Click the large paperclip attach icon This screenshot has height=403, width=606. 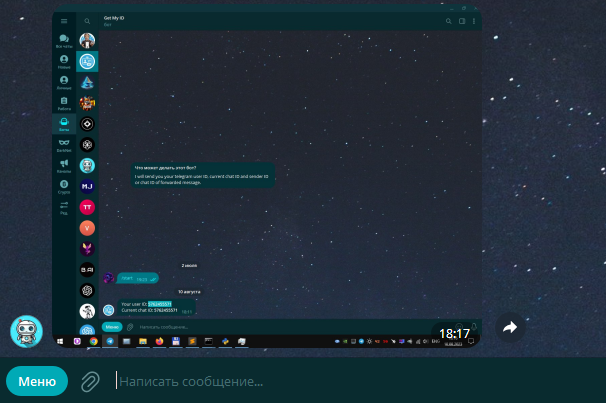click(90, 381)
